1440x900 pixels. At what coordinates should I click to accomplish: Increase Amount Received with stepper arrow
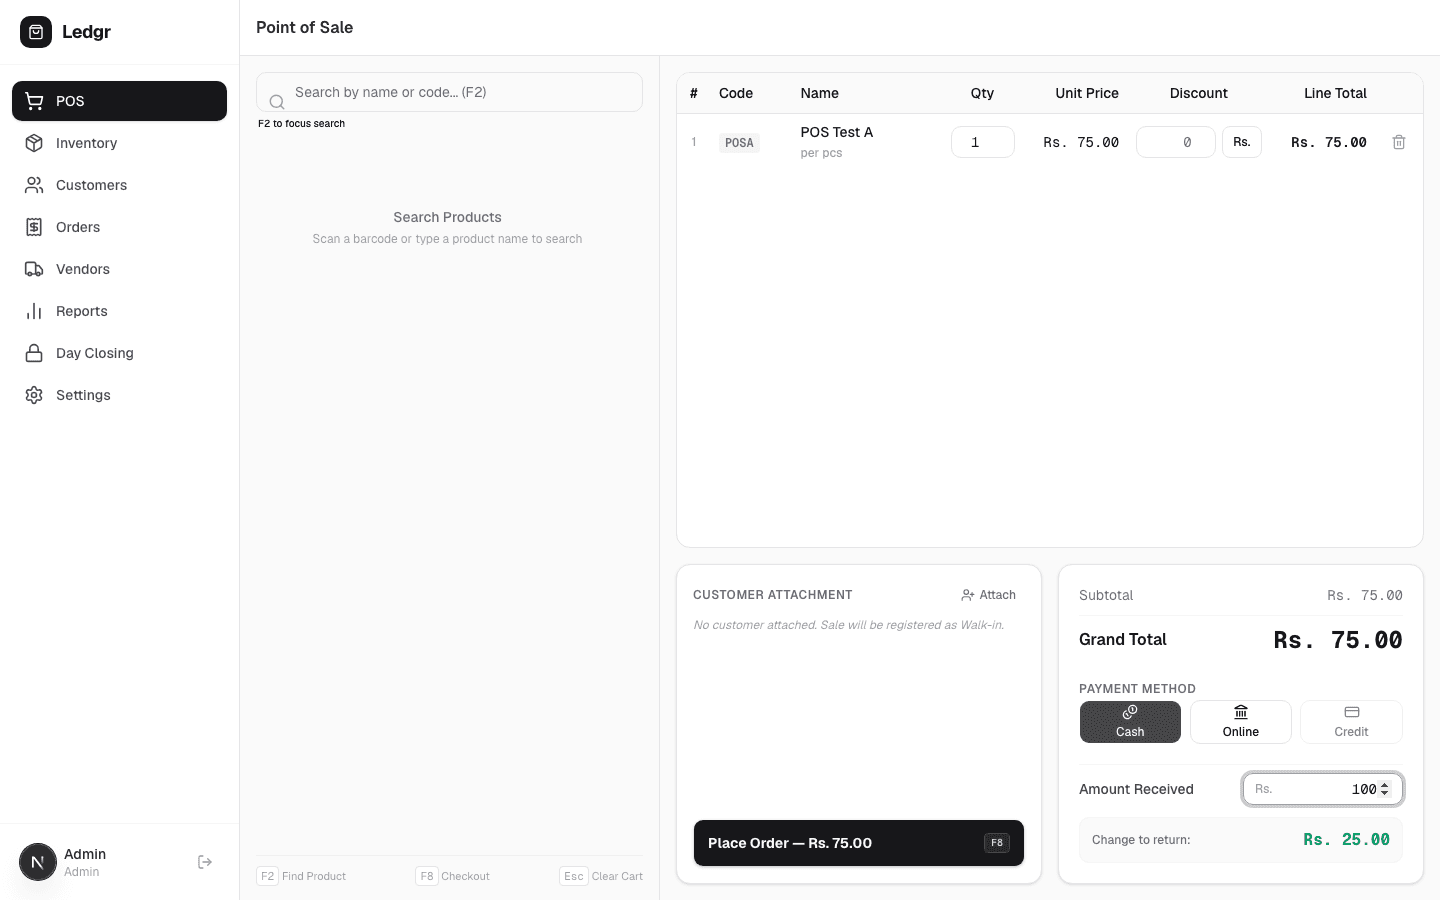coord(1385,785)
